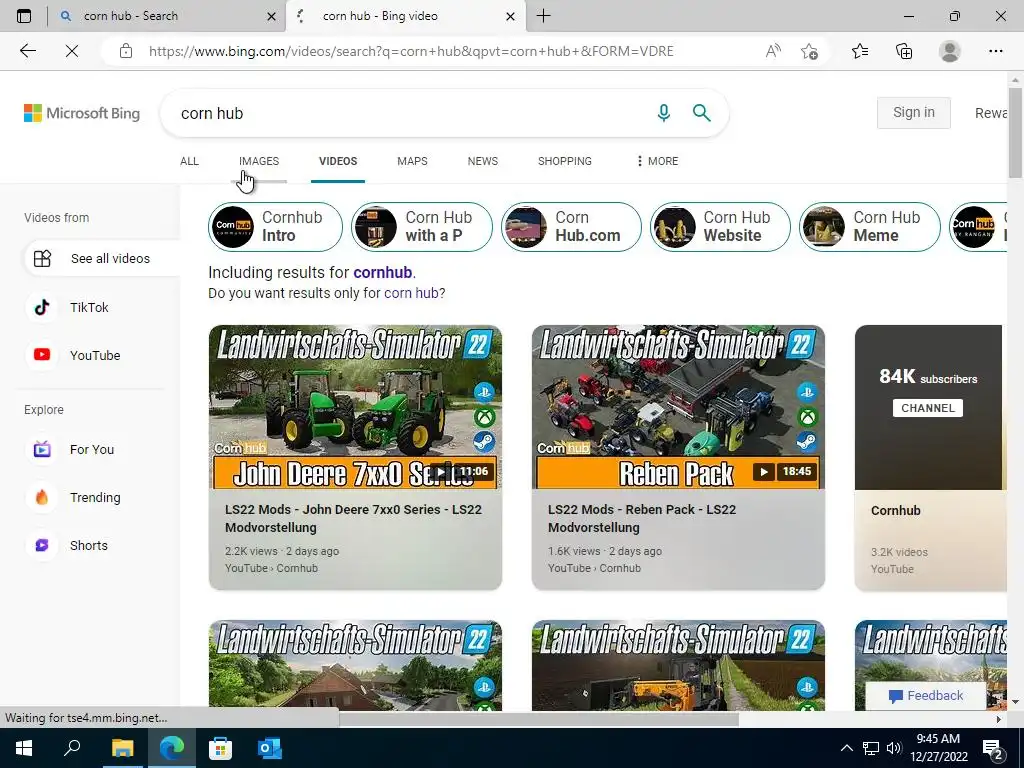
Task: Open taskbar search magnifier
Action: [72, 748]
